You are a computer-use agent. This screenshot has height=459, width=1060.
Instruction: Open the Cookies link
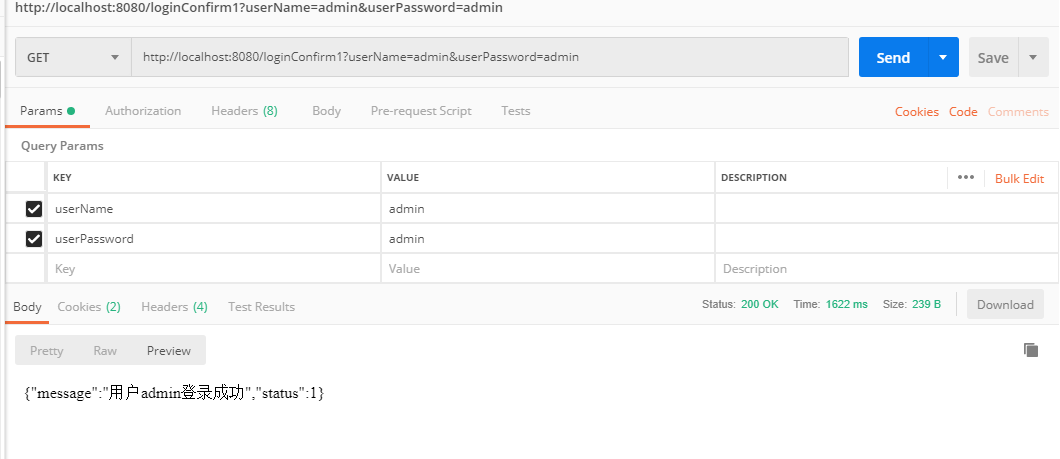tap(916, 112)
